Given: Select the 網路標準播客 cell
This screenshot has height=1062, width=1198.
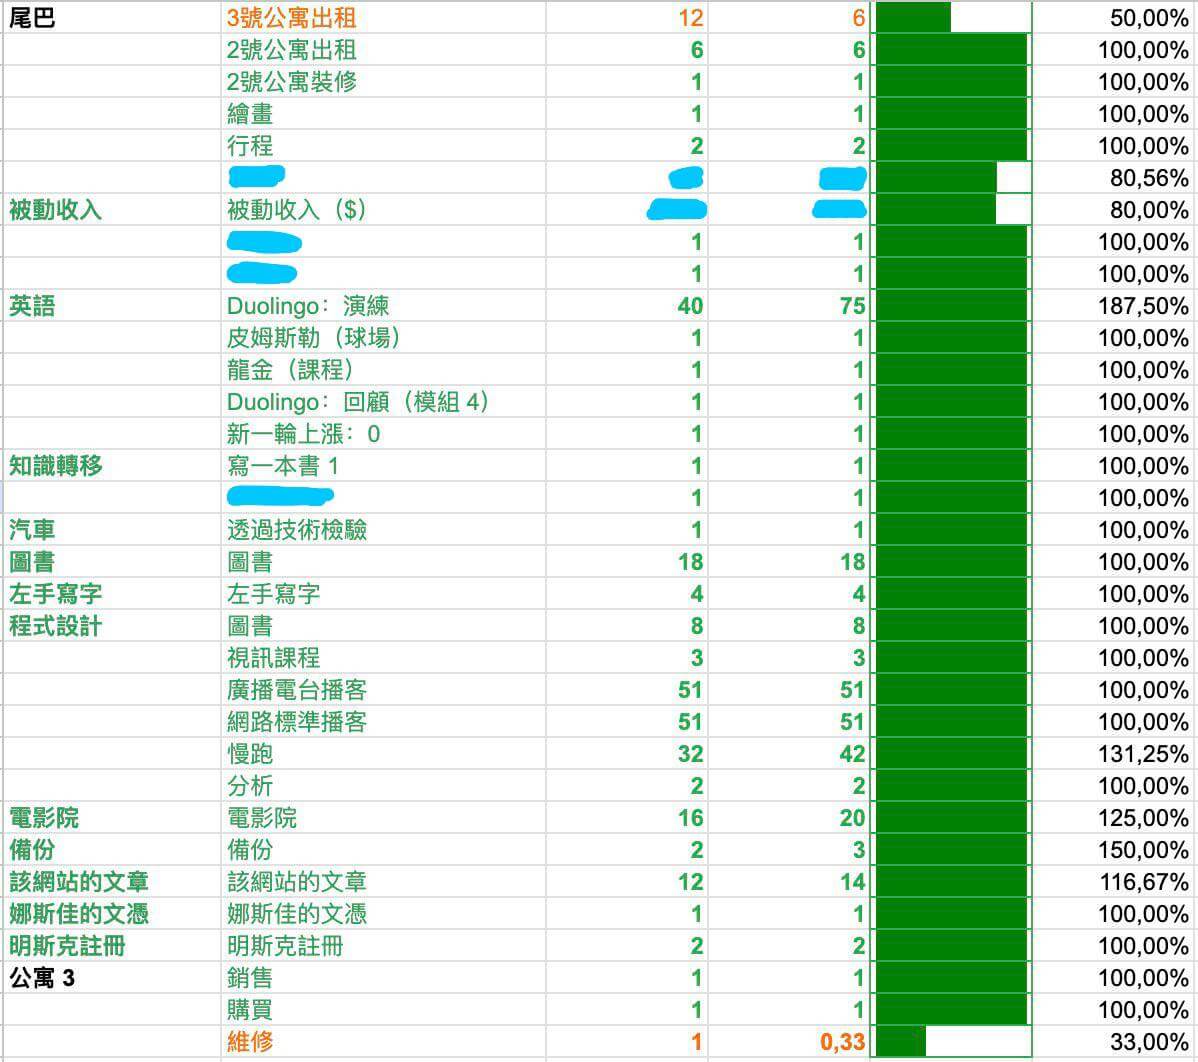Looking at the screenshot, I should [x=384, y=722].
